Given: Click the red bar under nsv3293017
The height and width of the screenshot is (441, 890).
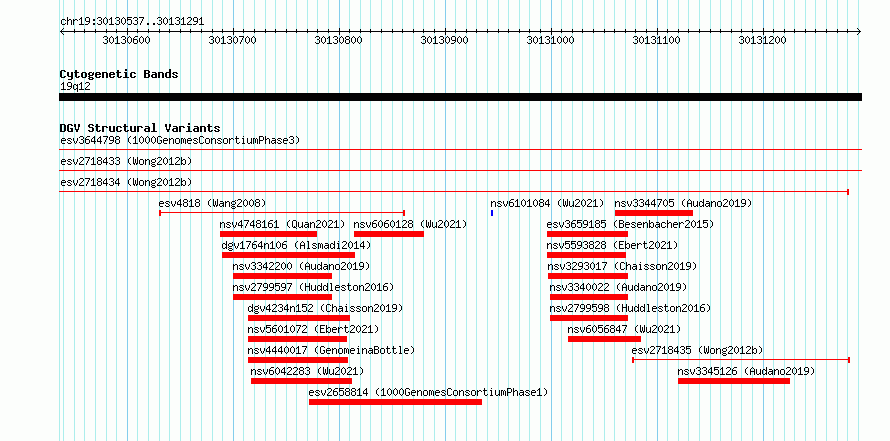Looking at the screenshot, I should 588,276.
